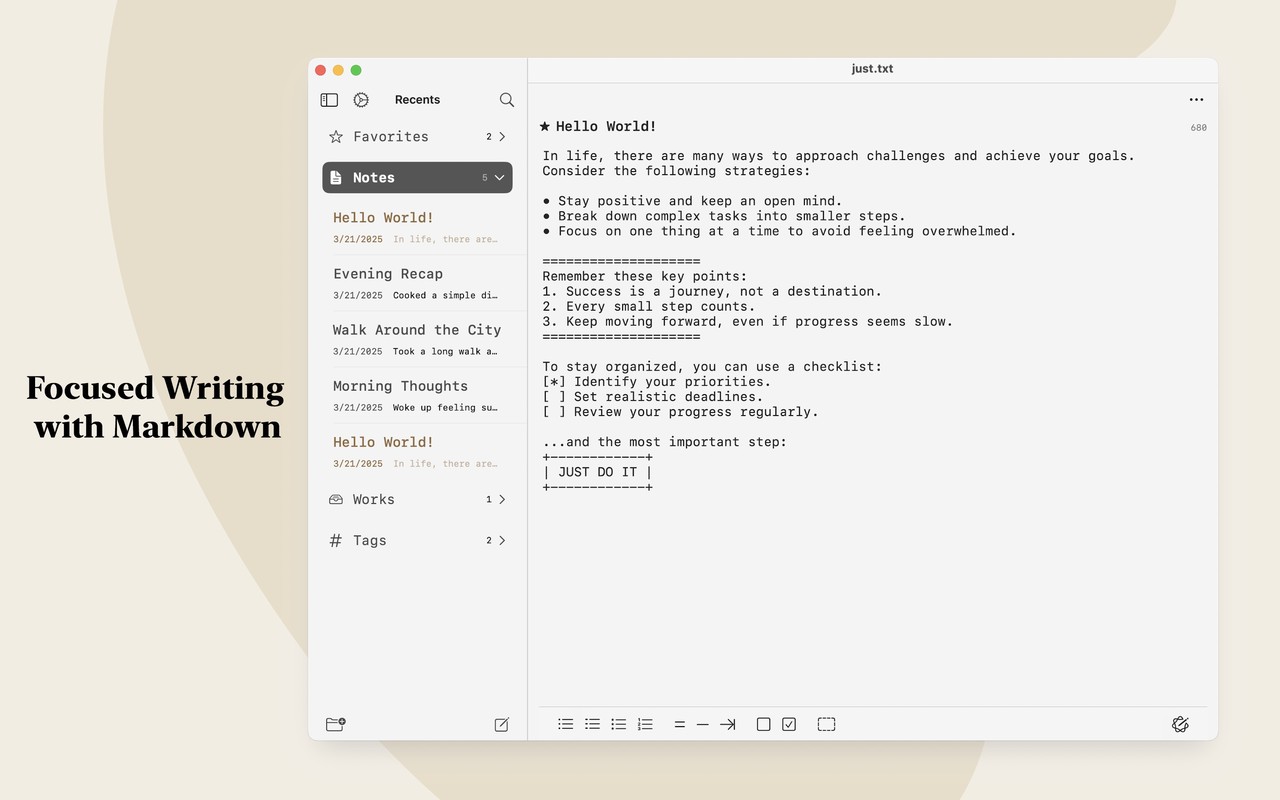Click the leftmost bullet list icon in toolbar
The height and width of the screenshot is (800, 1280).
pyautogui.click(x=566, y=724)
